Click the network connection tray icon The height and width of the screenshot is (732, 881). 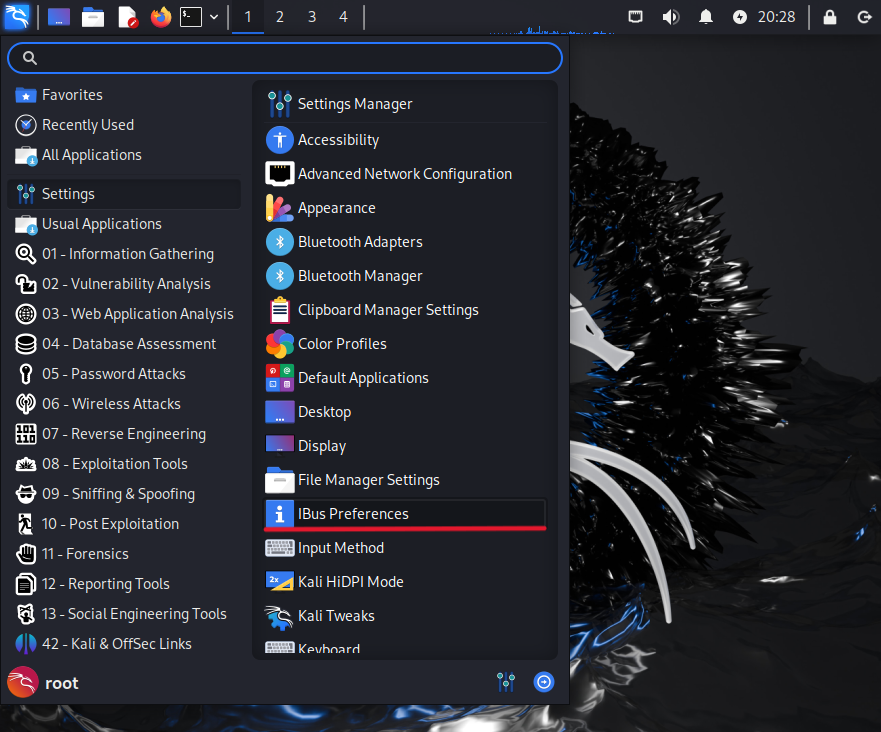click(635, 17)
